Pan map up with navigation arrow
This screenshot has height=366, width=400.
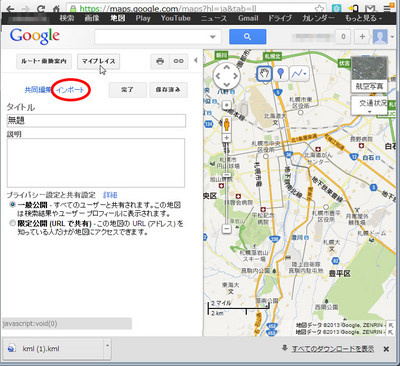point(226,68)
